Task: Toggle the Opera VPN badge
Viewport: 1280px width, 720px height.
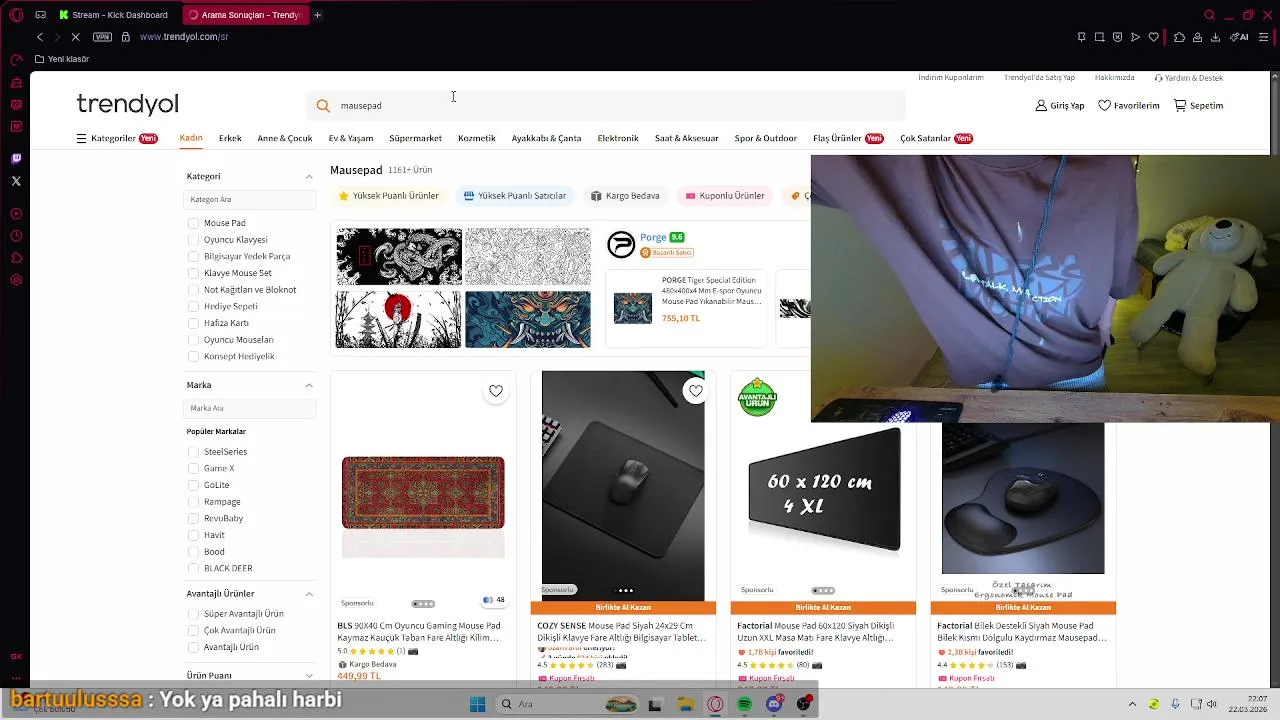Action: pyautogui.click(x=102, y=37)
